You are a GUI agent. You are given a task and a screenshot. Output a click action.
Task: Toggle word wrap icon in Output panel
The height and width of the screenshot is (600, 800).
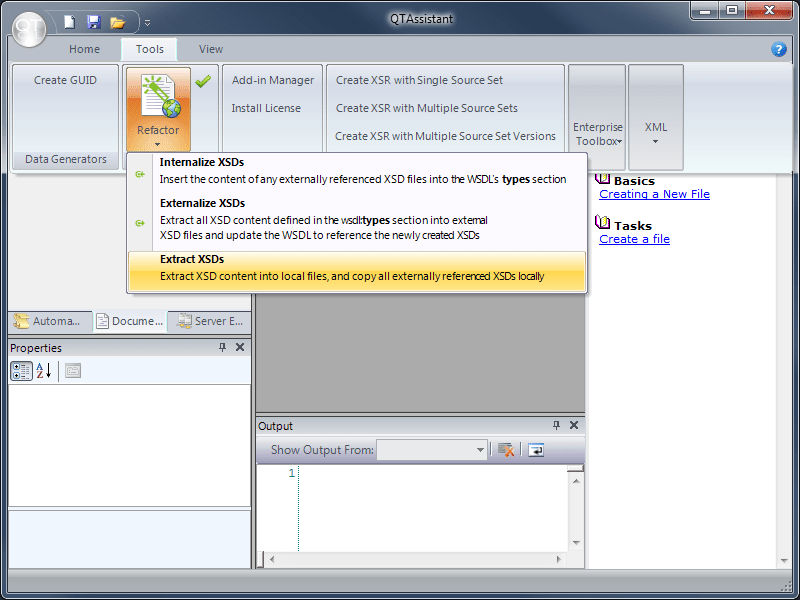(x=535, y=450)
